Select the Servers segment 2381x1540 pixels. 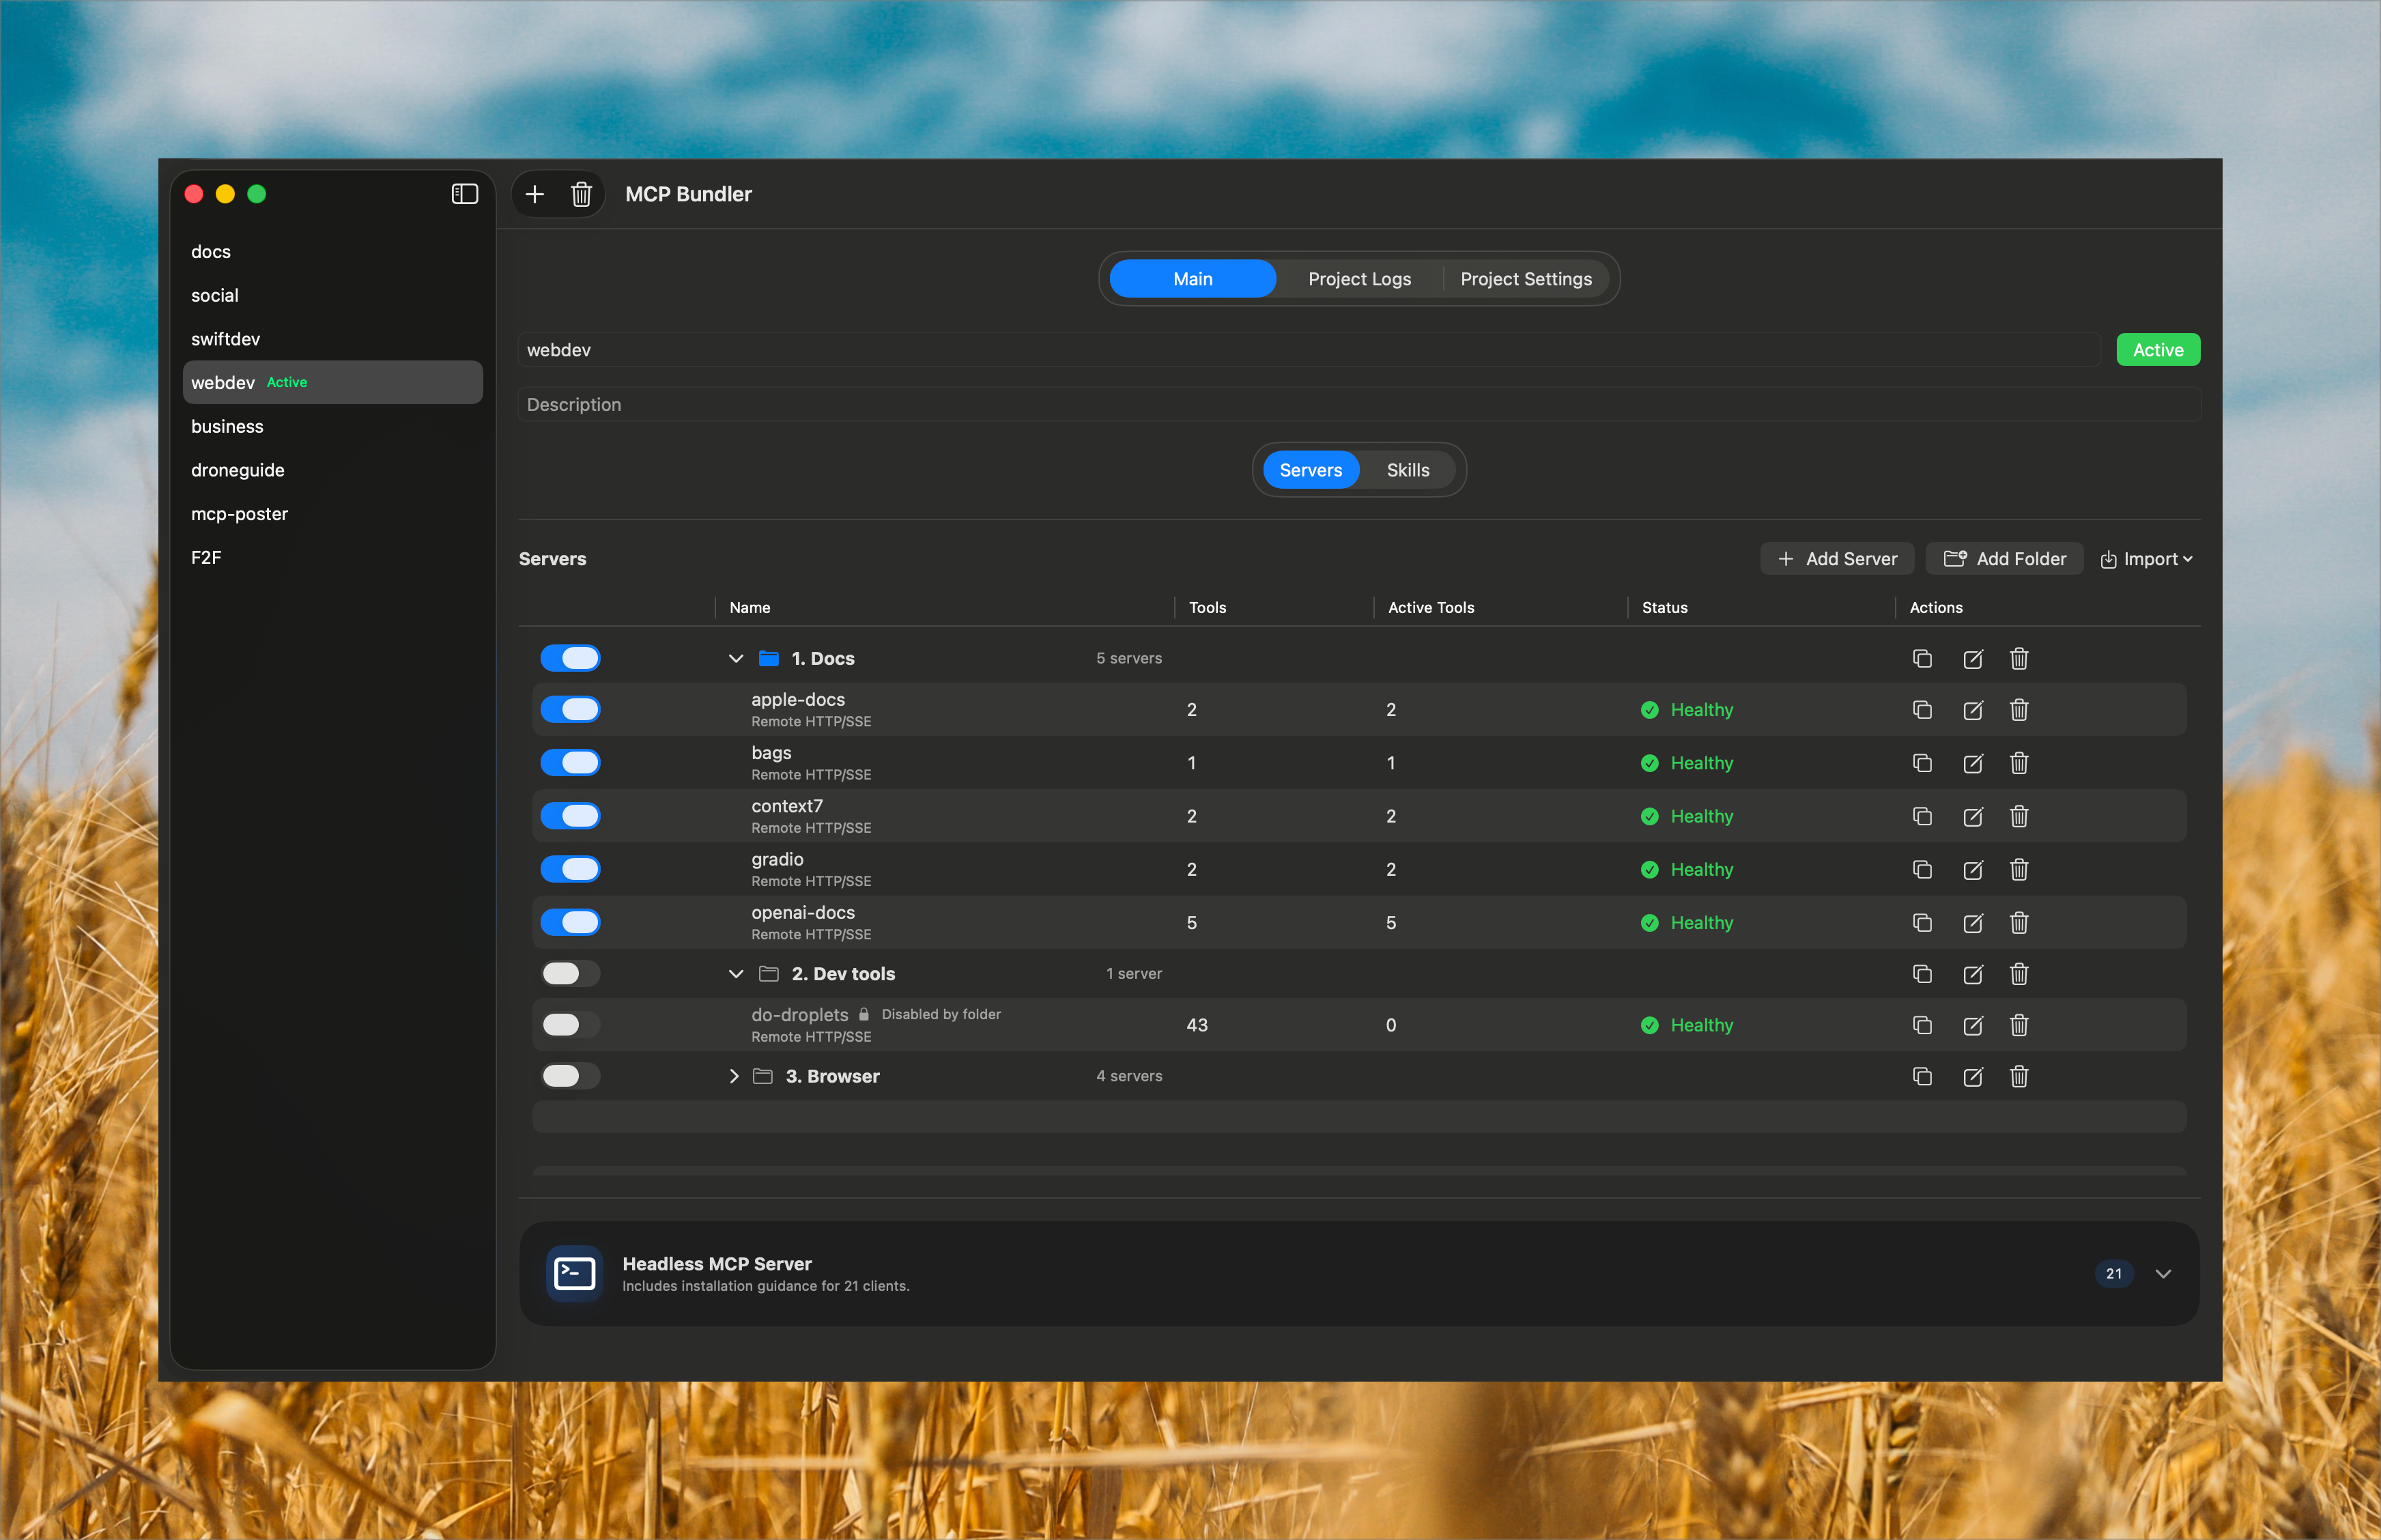(1310, 470)
